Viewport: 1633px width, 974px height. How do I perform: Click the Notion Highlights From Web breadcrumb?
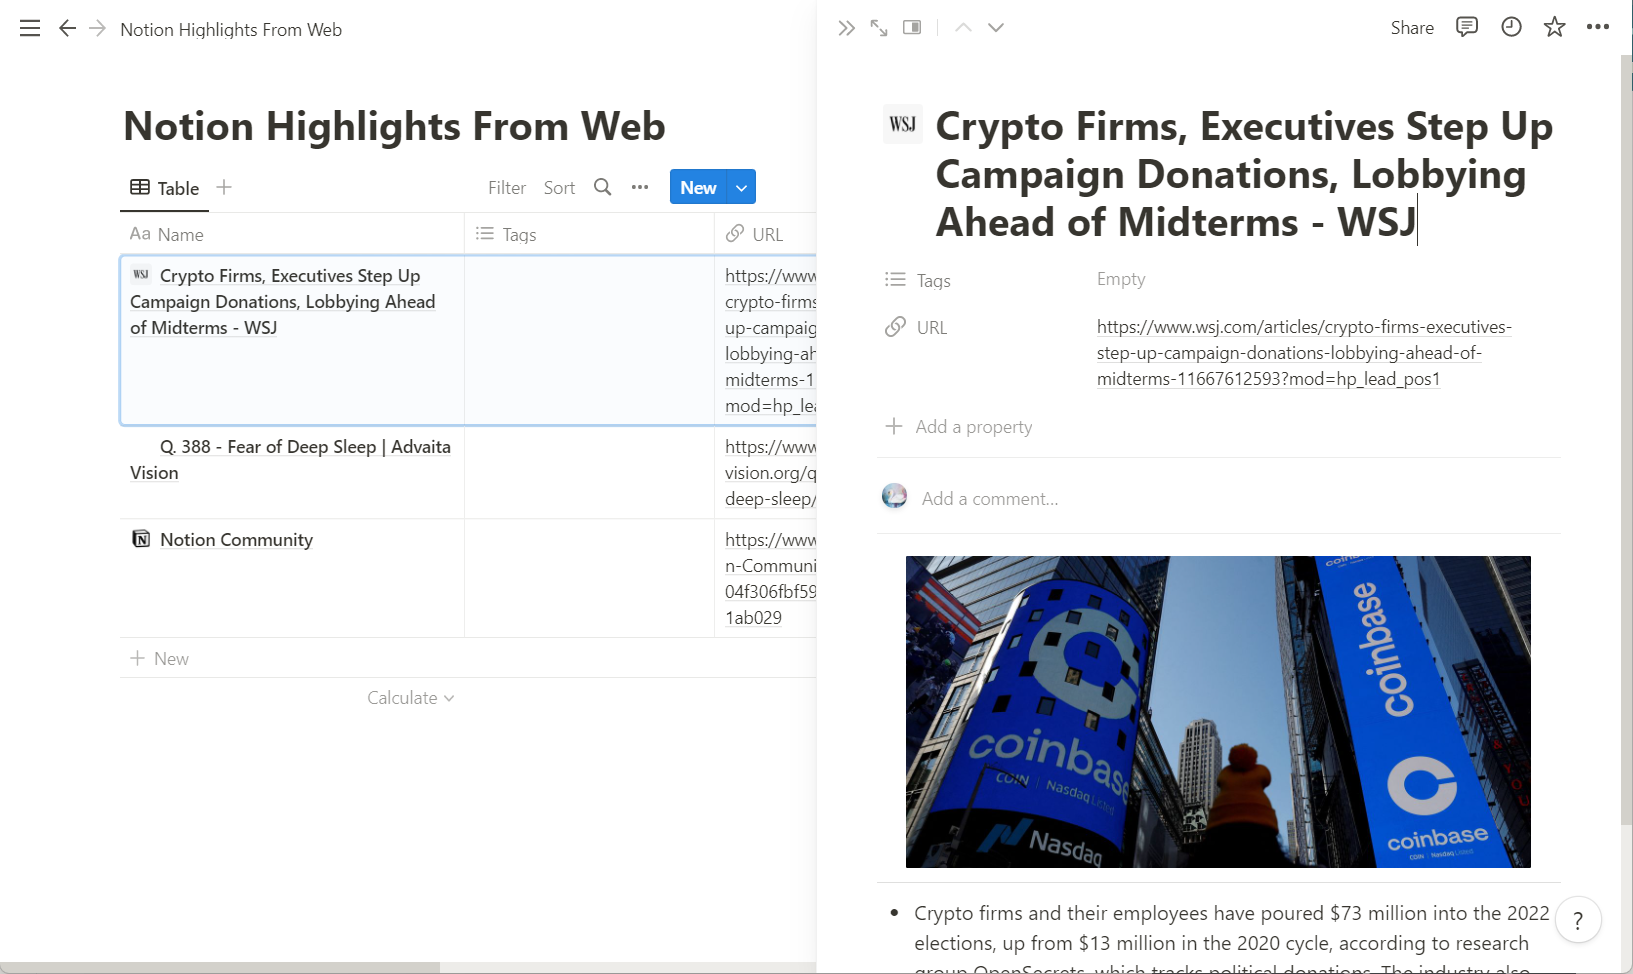(231, 30)
